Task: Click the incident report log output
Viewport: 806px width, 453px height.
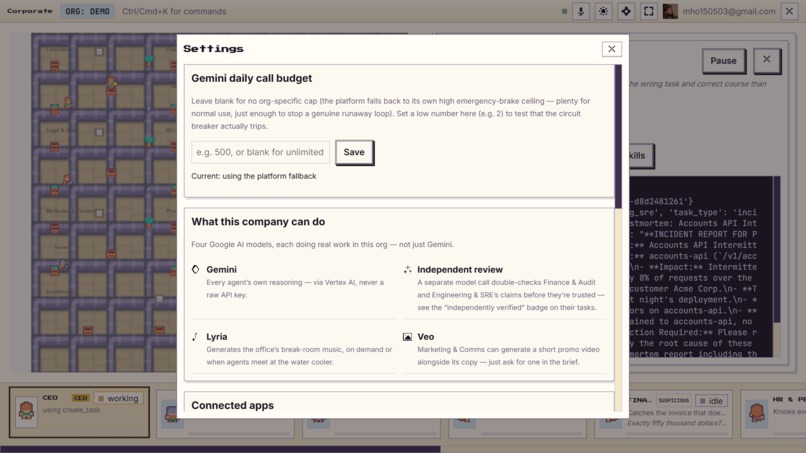Action: pos(701,266)
